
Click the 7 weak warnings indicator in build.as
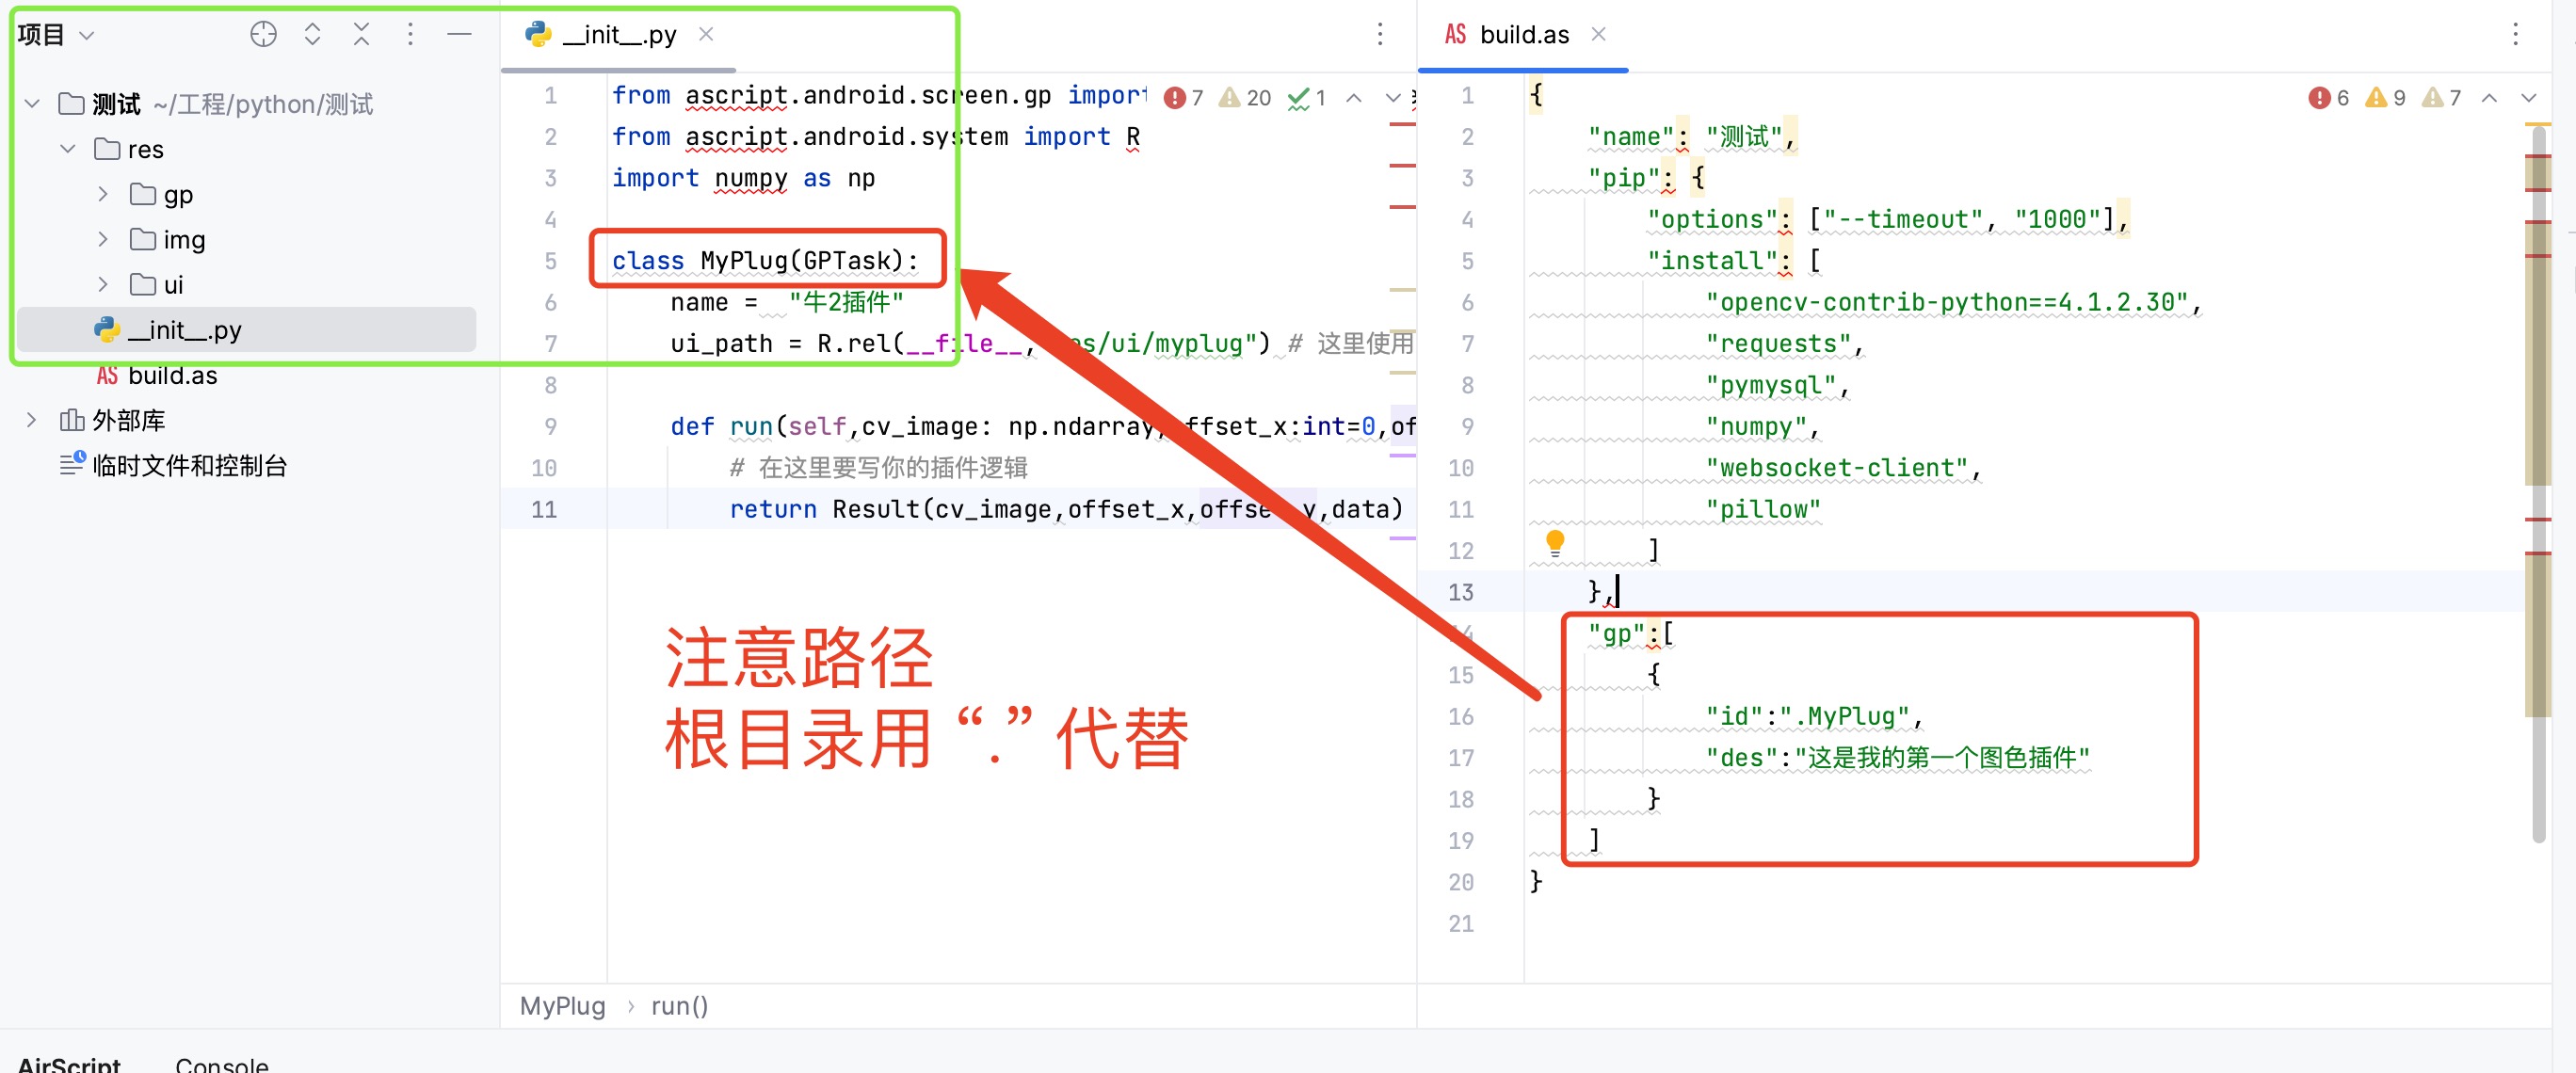pos(2441,97)
